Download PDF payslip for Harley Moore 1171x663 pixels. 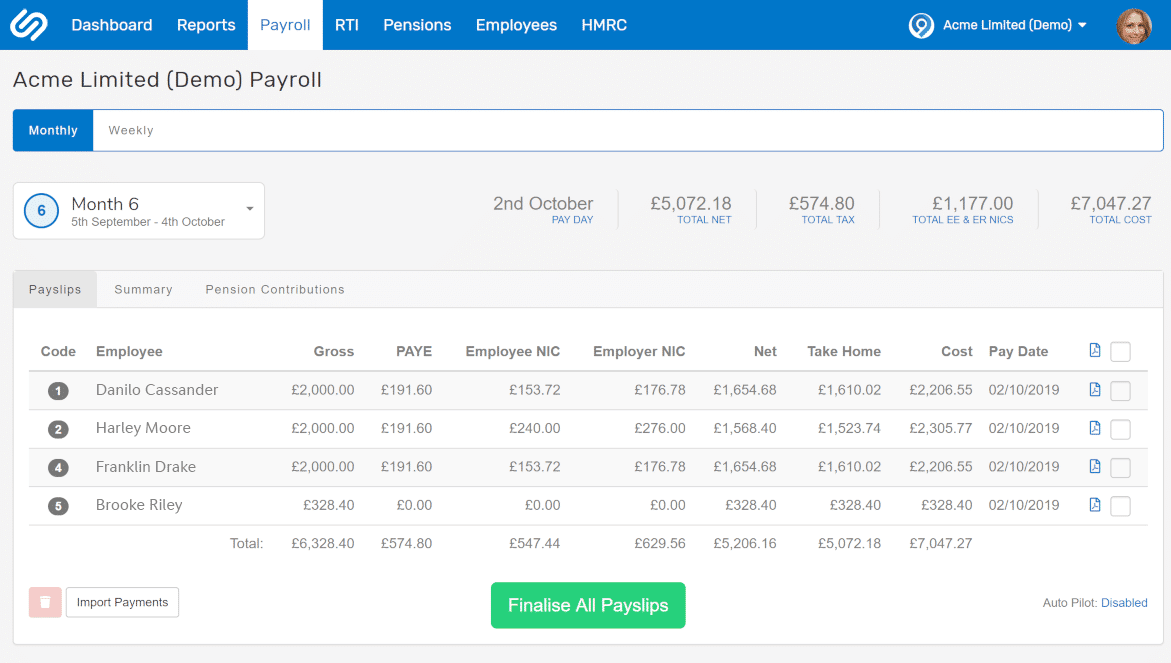[1095, 428]
